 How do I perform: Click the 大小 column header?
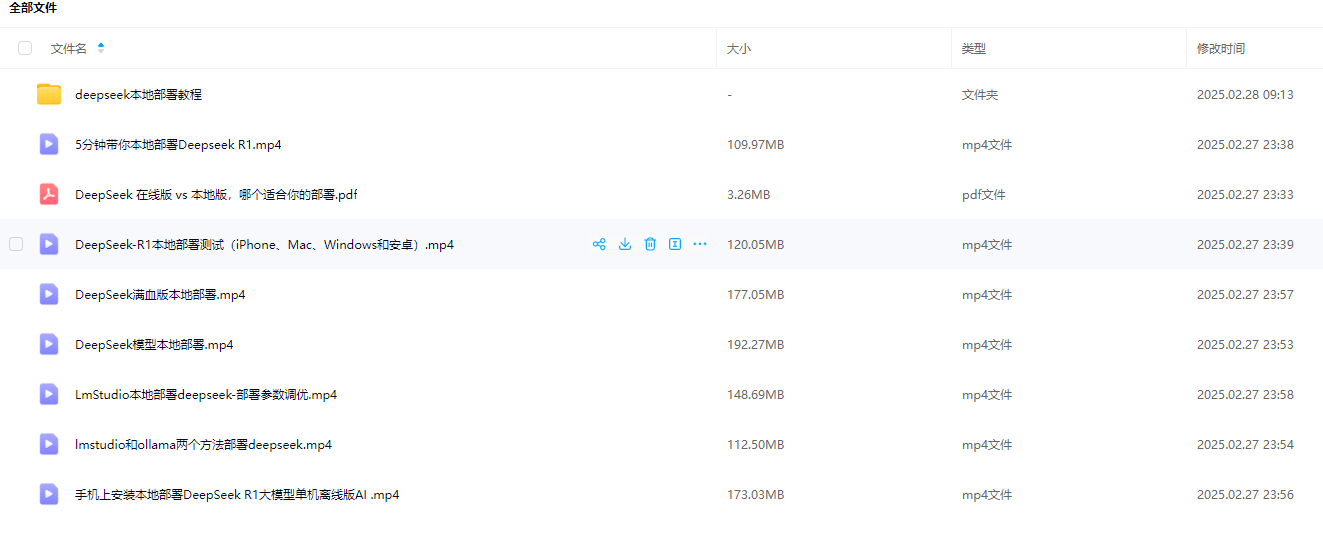pyautogui.click(x=738, y=48)
